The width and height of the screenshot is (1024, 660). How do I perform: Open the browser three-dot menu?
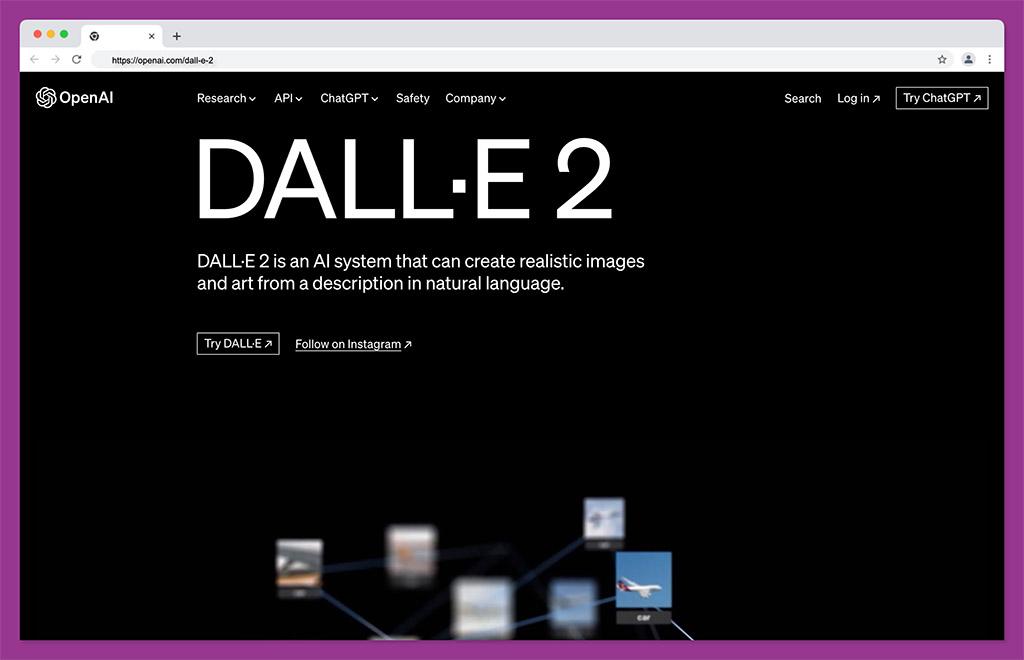click(x=990, y=59)
